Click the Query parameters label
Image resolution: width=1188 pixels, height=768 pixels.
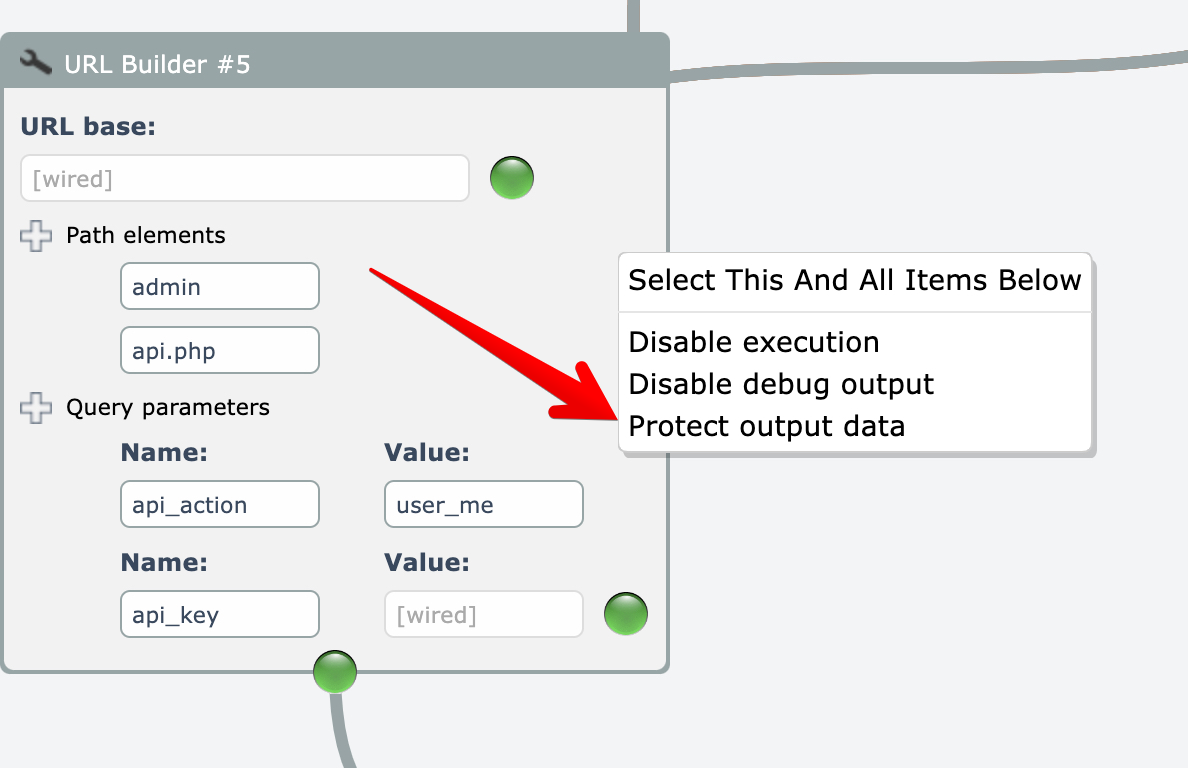click(168, 408)
